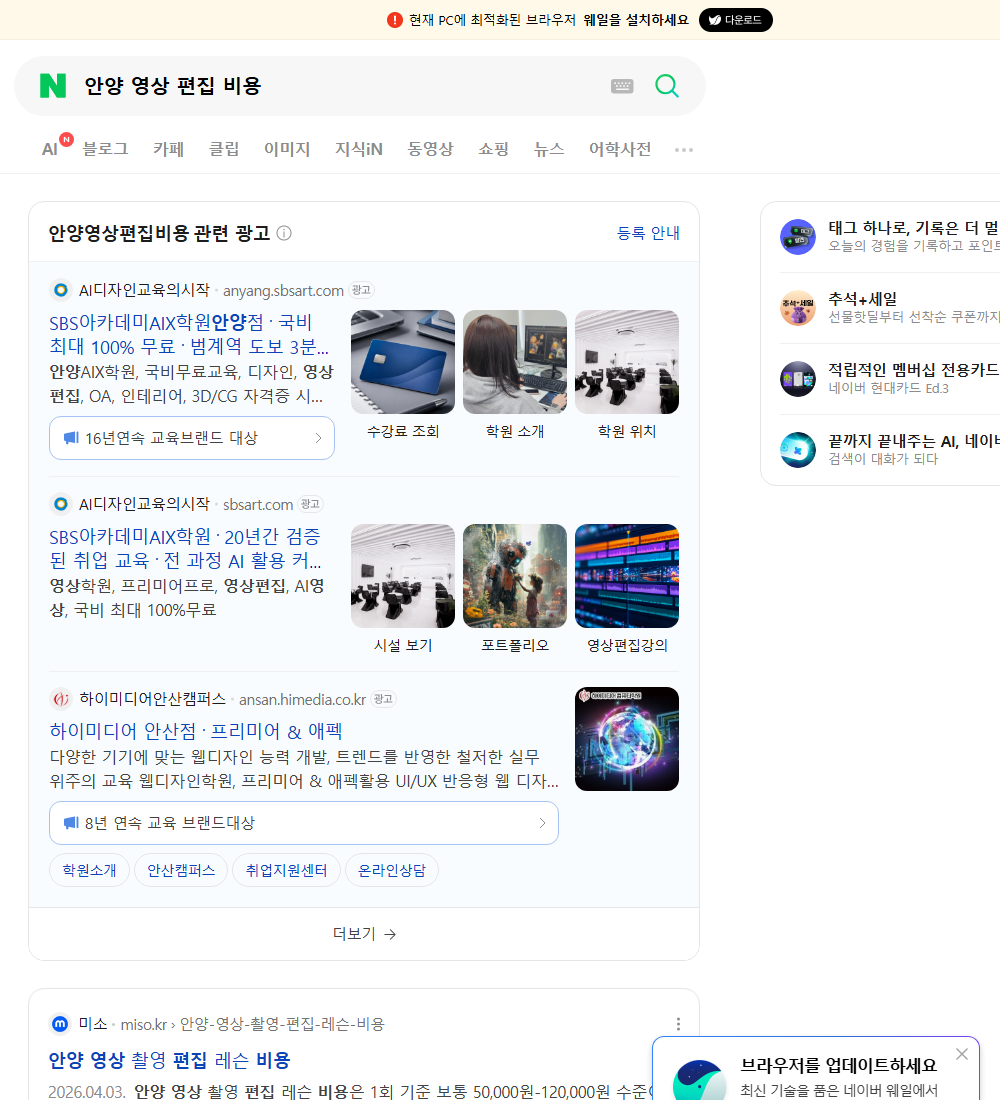This screenshot has width=1000, height=1100.
Task: Switch to the 블로그 tab
Action: [x=105, y=149]
